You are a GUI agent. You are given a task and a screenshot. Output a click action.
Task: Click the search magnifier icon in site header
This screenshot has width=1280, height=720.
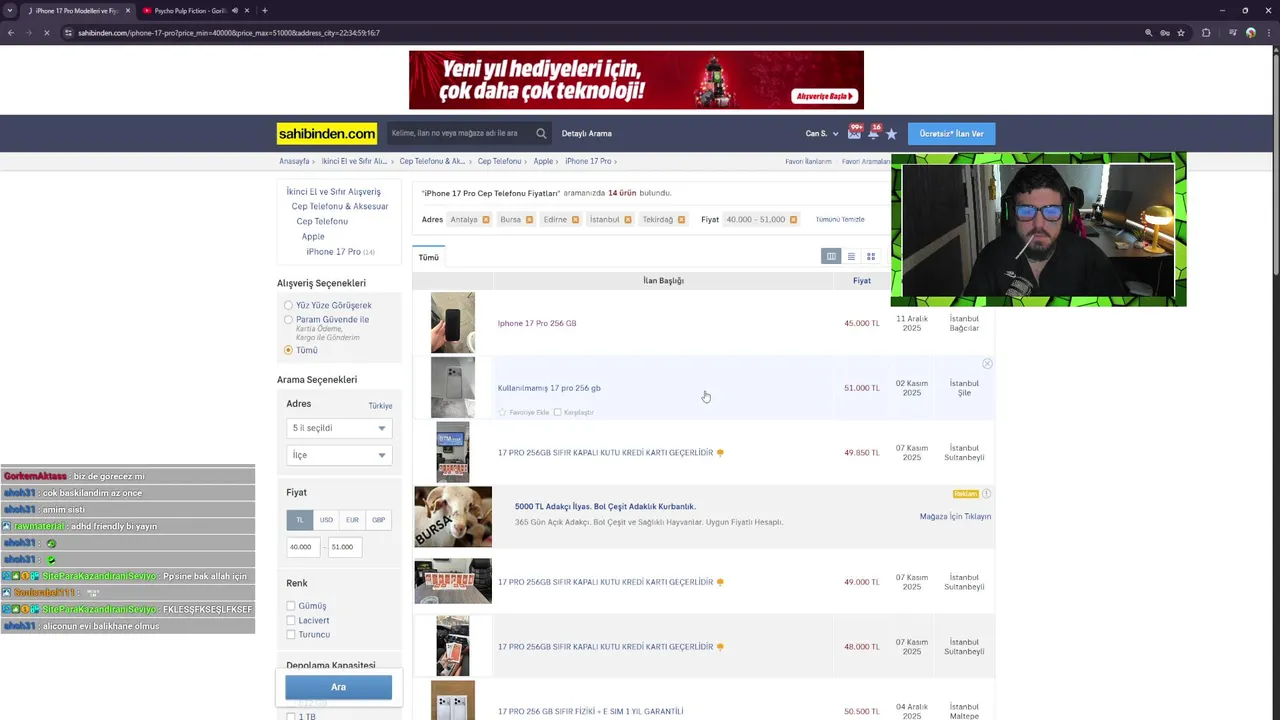(x=541, y=133)
